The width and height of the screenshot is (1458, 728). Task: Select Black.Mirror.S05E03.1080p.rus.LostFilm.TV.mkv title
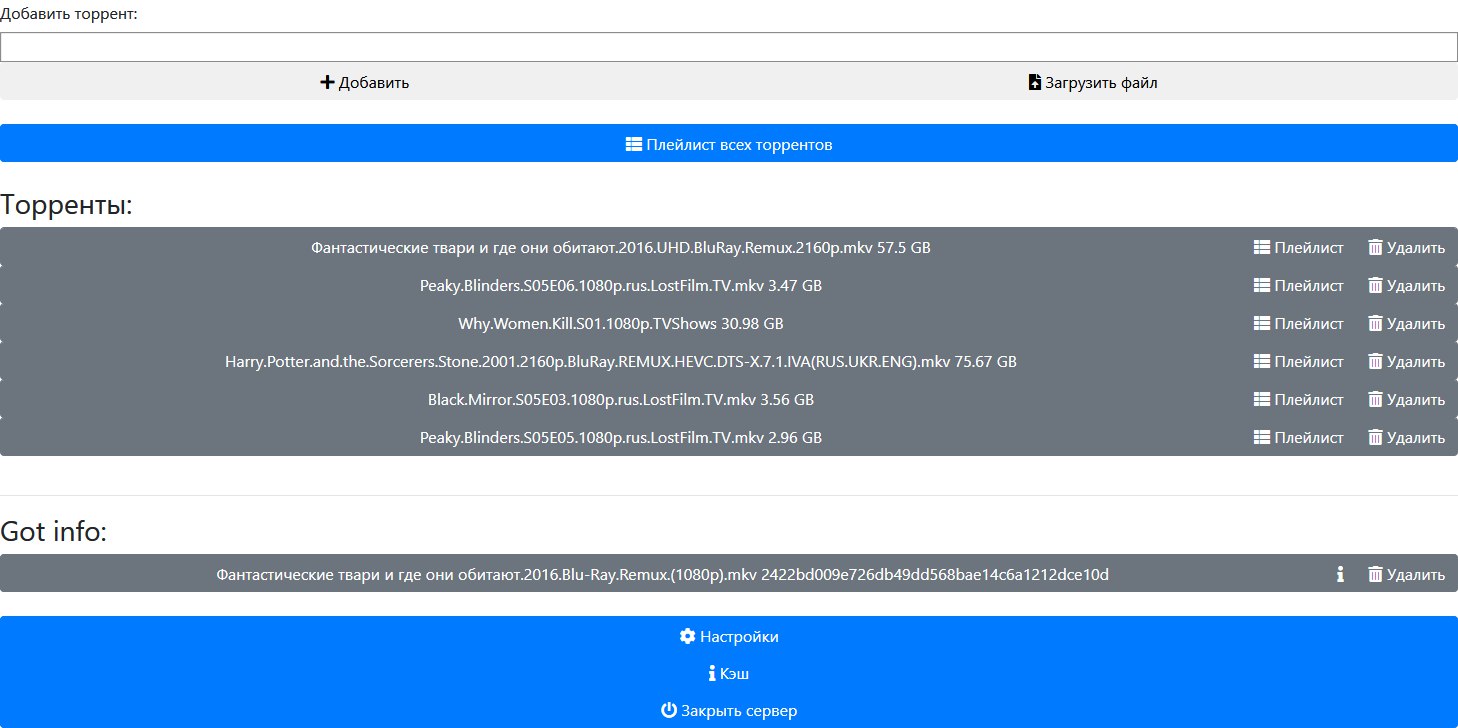click(x=621, y=399)
